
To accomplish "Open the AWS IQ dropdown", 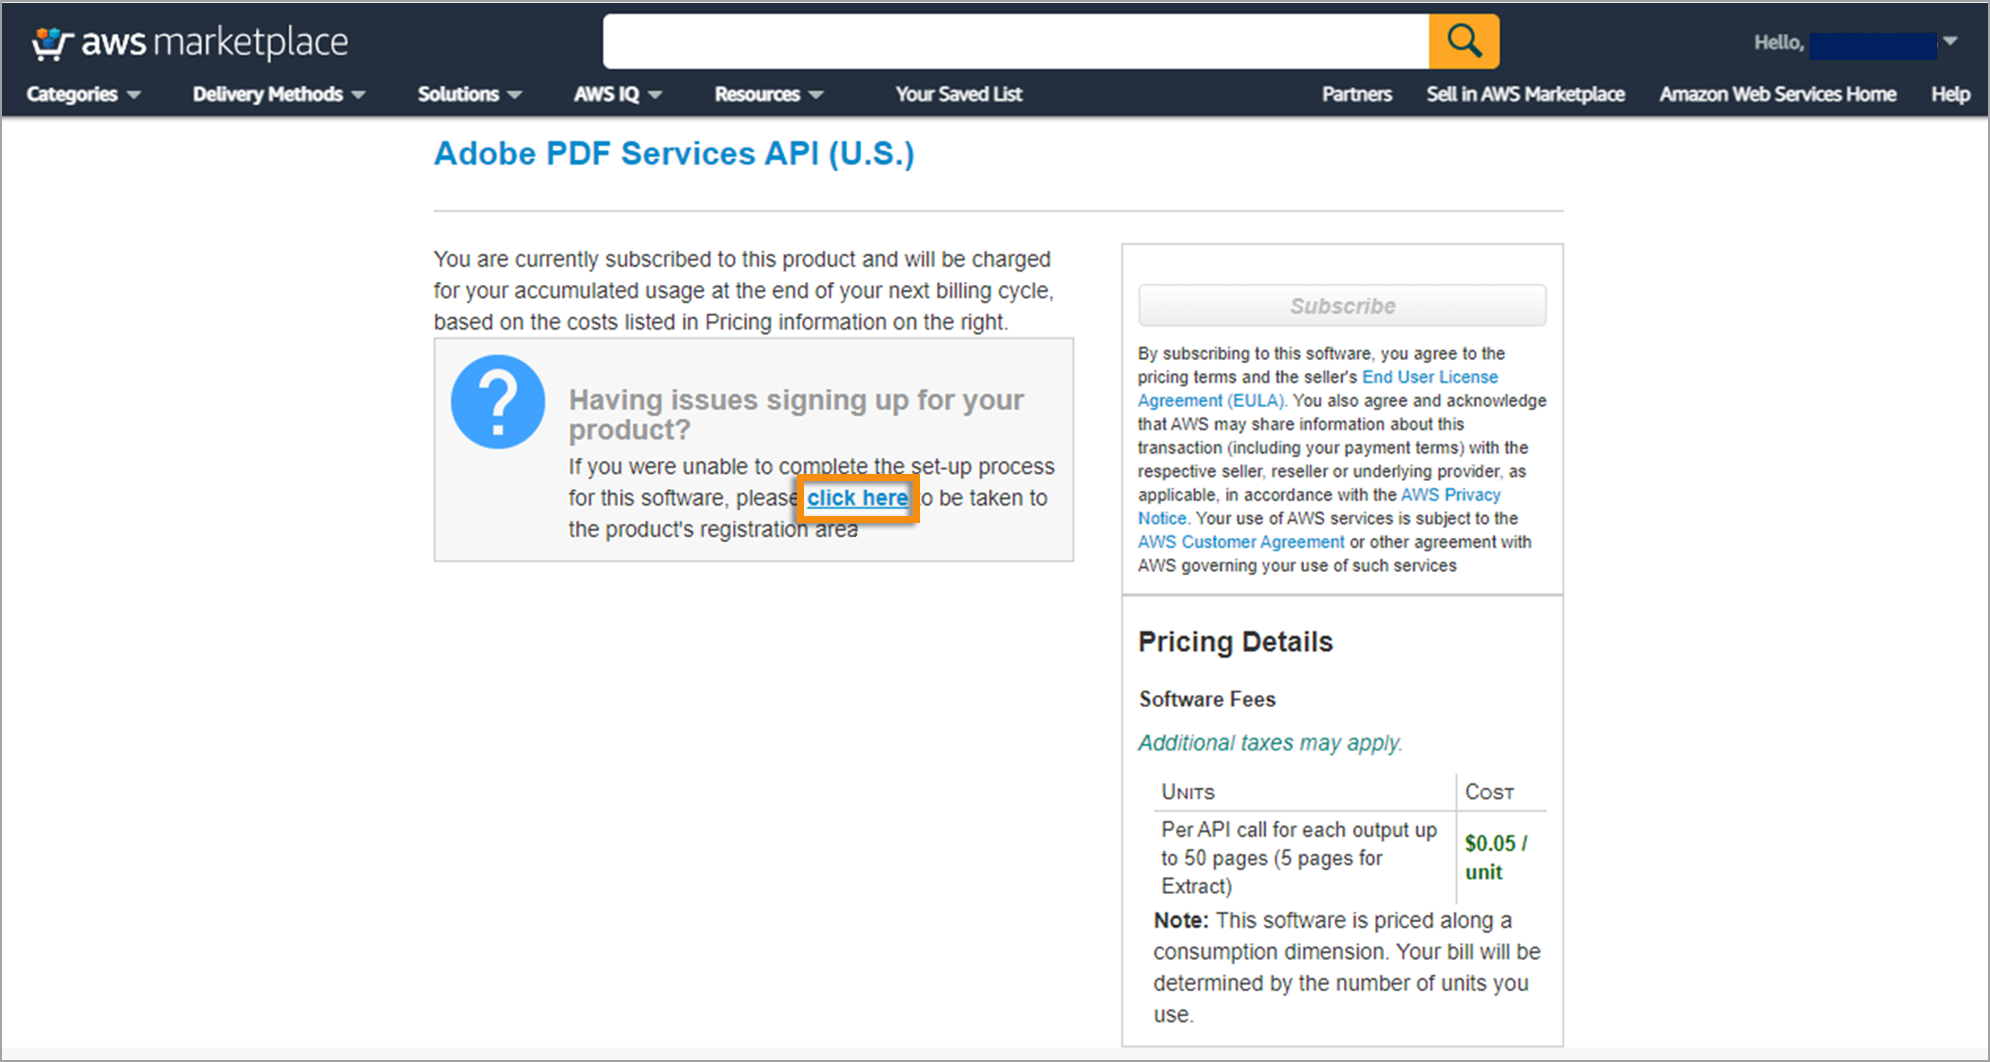I will pos(616,94).
